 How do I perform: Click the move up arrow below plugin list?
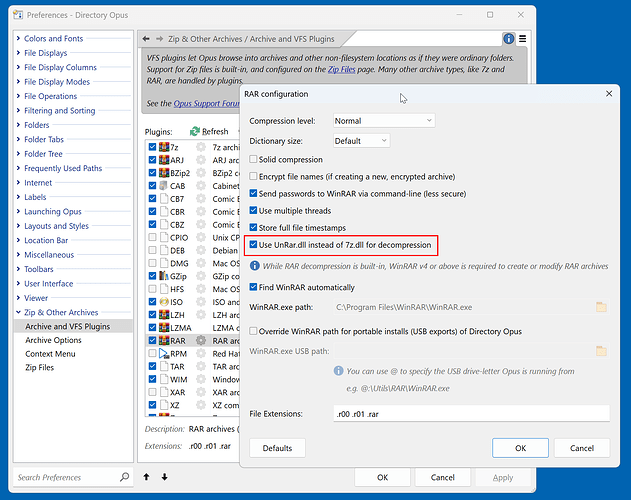(146, 477)
